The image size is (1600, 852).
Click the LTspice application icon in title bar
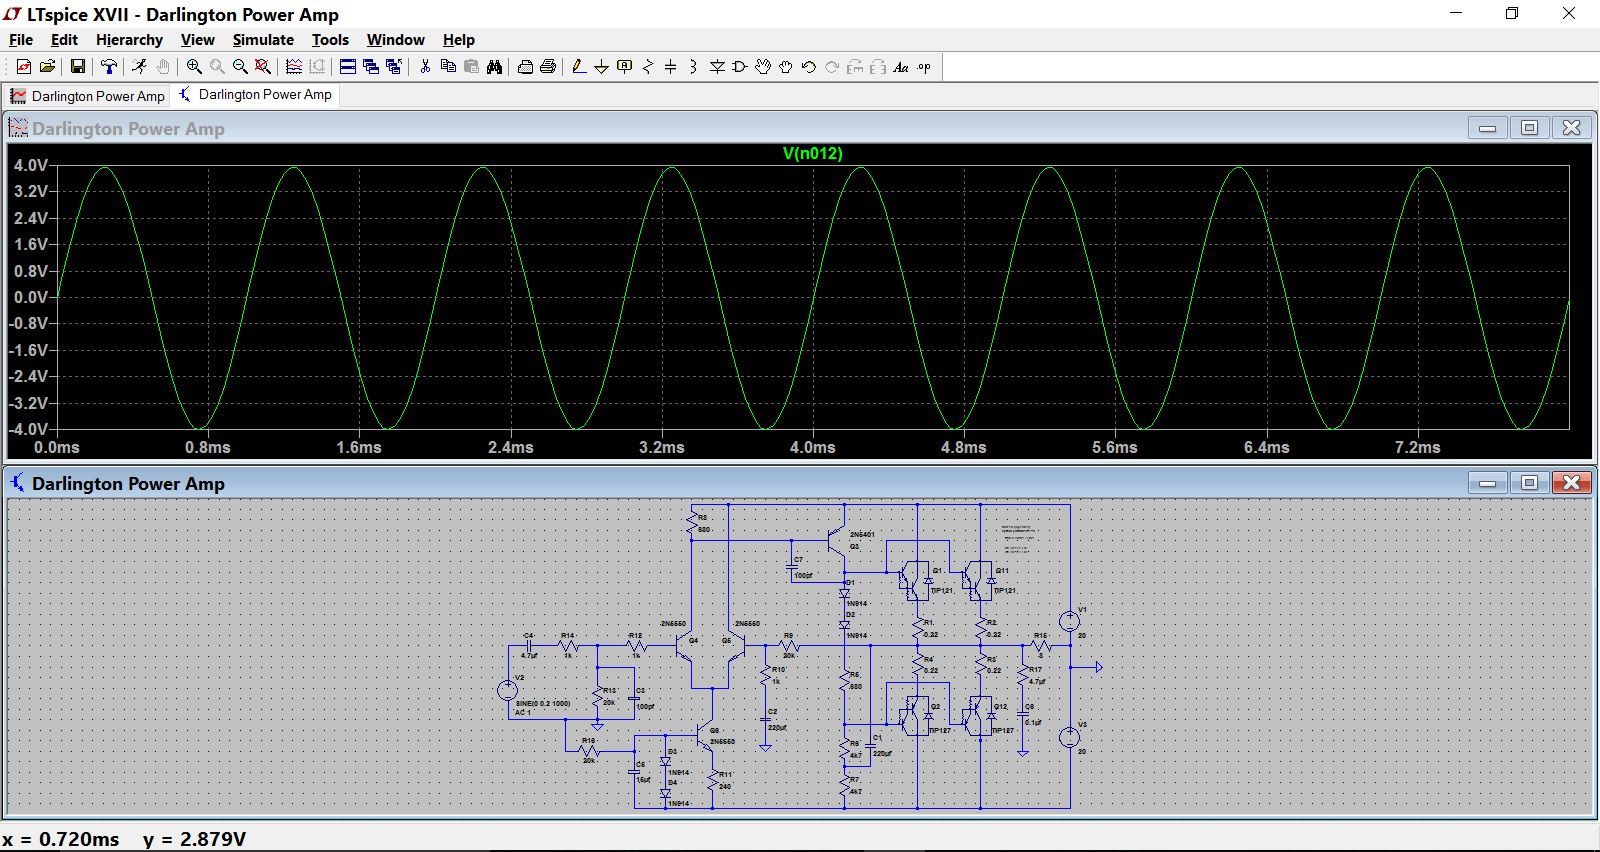[x=13, y=14]
